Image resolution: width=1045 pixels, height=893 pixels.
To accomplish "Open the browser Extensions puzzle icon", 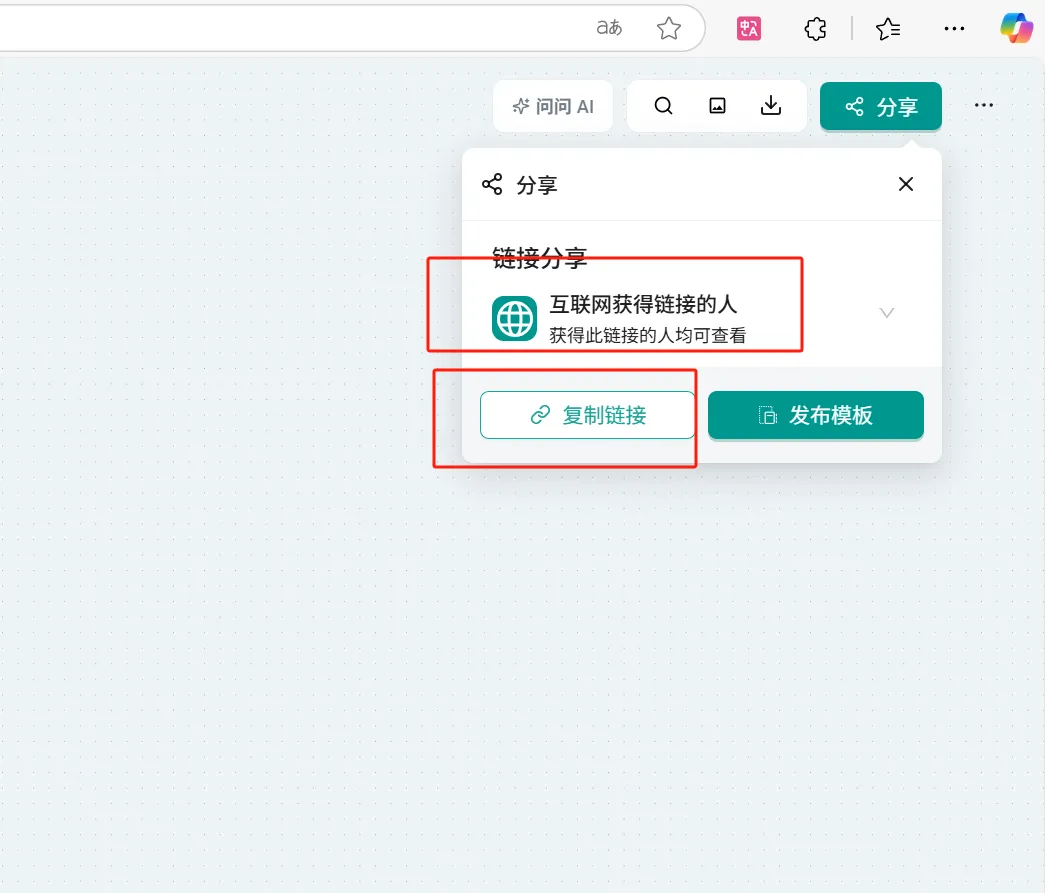I will (x=815, y=29).
